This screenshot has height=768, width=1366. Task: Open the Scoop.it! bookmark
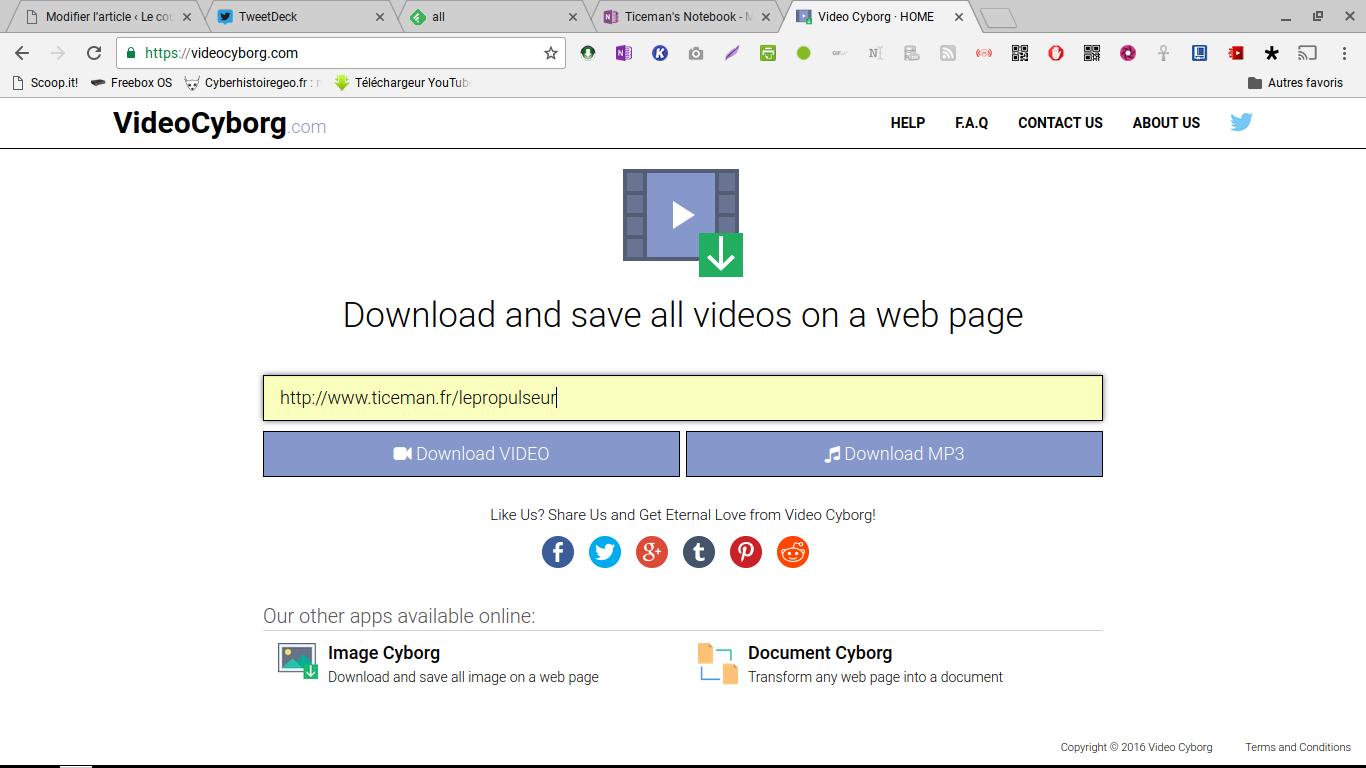click(x=45, y=83)
